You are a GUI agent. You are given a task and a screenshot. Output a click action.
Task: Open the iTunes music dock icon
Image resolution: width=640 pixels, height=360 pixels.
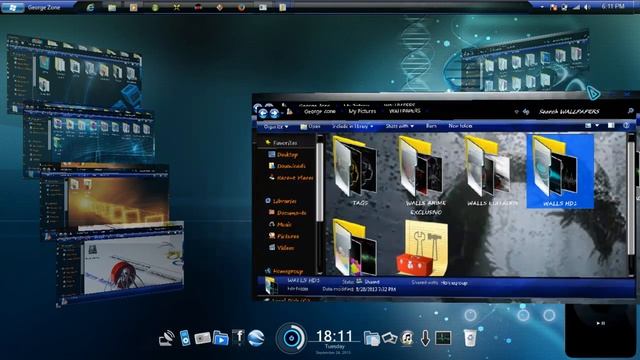pyautogui.click(x=407, y=338)
